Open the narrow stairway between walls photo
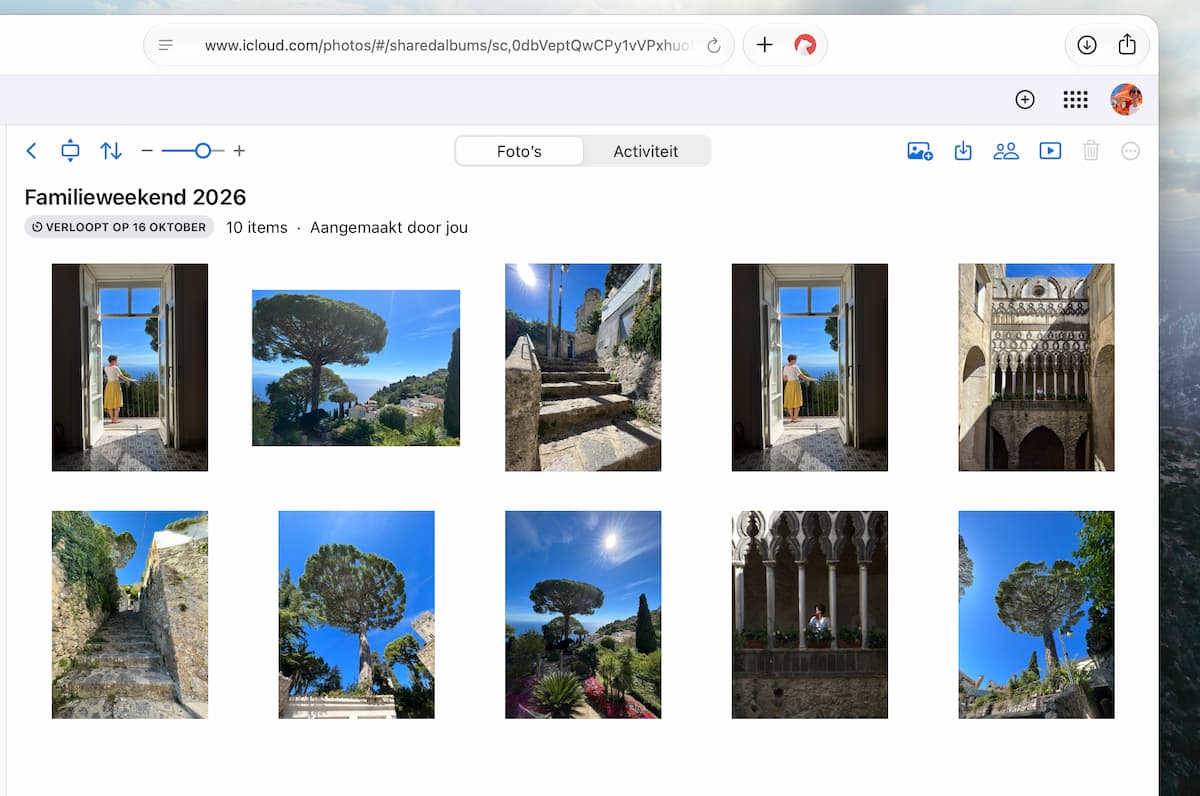Screen dimensions: 1200x796 click(x=130, y=615)
